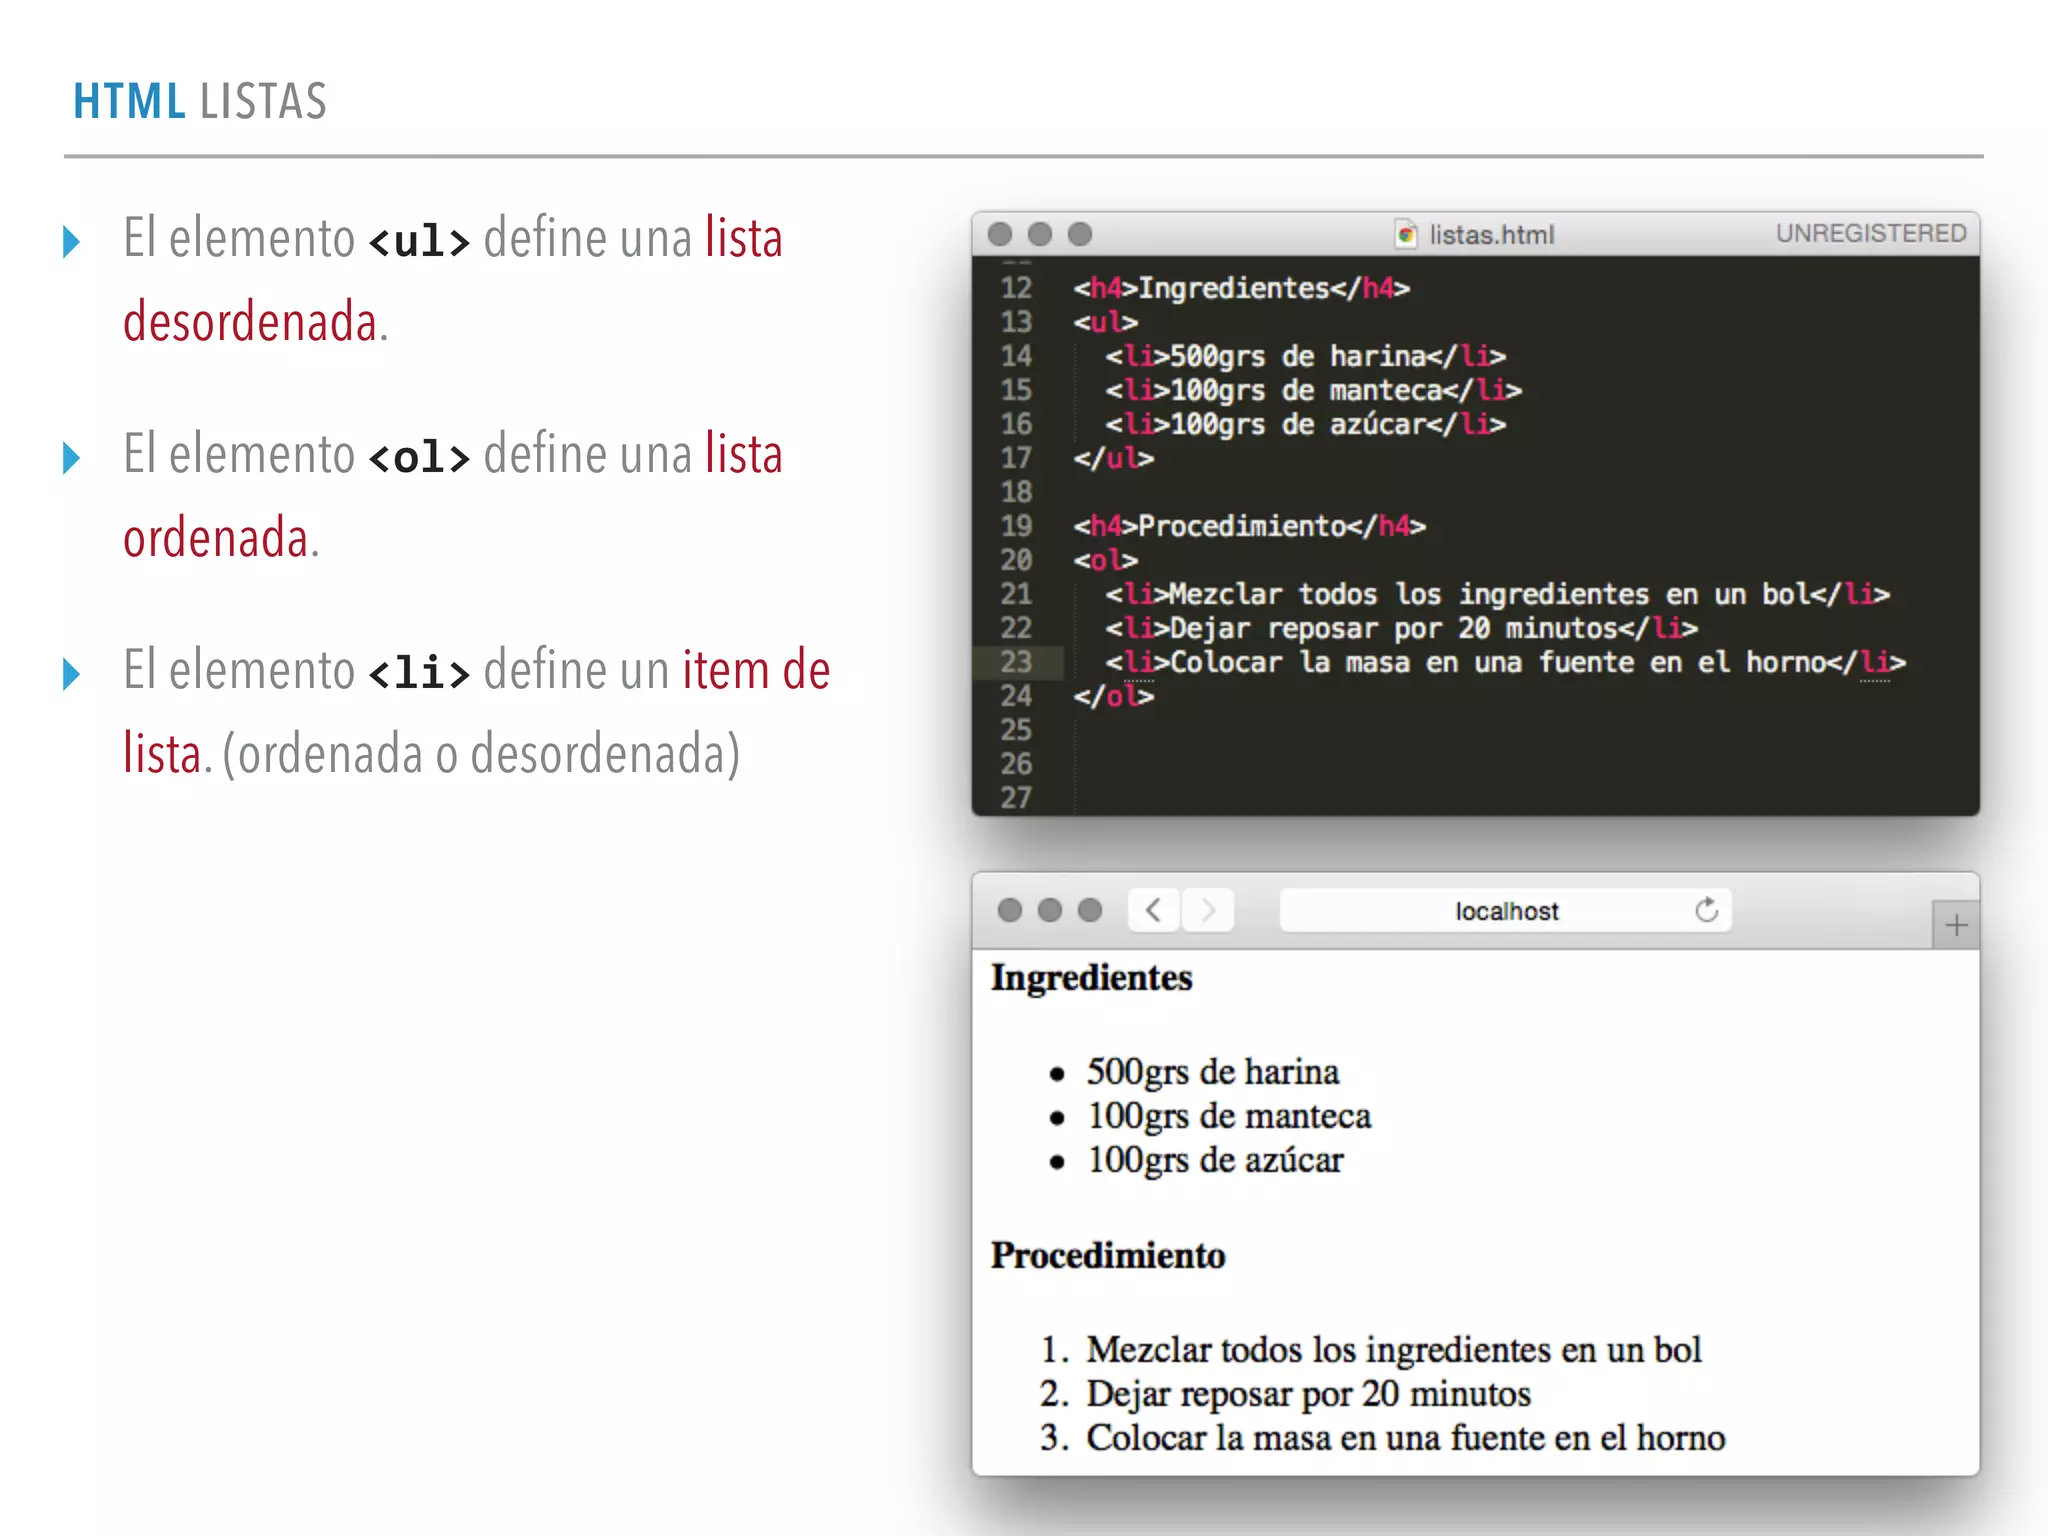Click line 13 opening ul tag

coord(1106,322)
